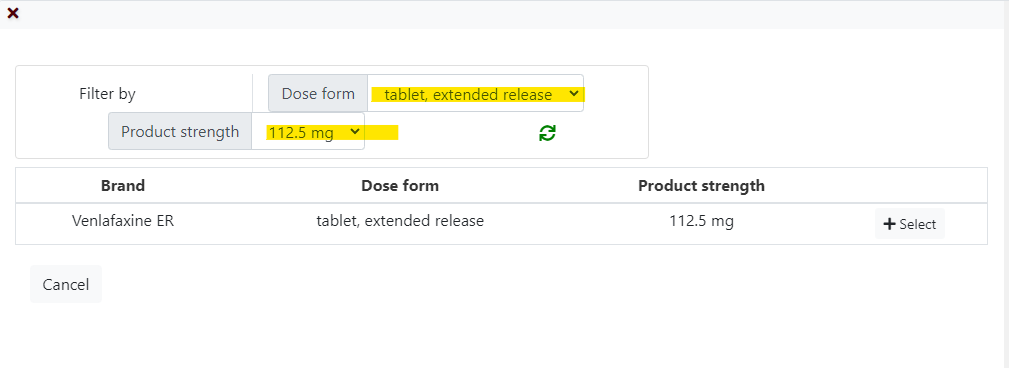The image size is (1009, 368).
Task: Click the row's 112.5 mg strength cell
Action: 701,221
